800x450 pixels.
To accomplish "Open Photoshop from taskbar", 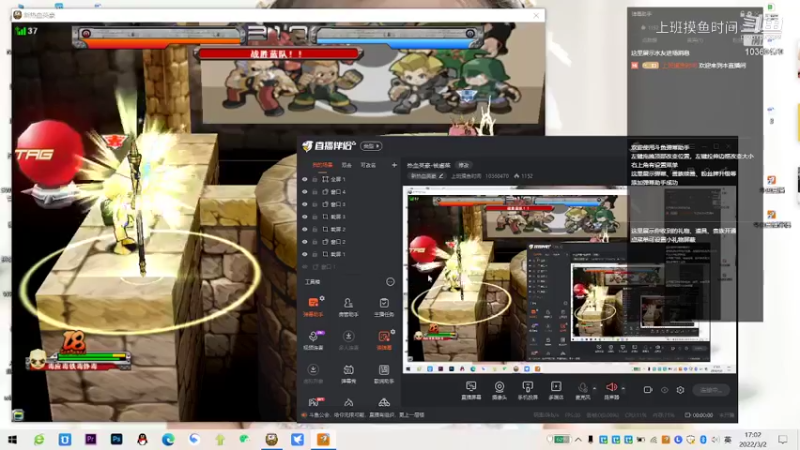I will pyautogui.click(x=116, y=439).
